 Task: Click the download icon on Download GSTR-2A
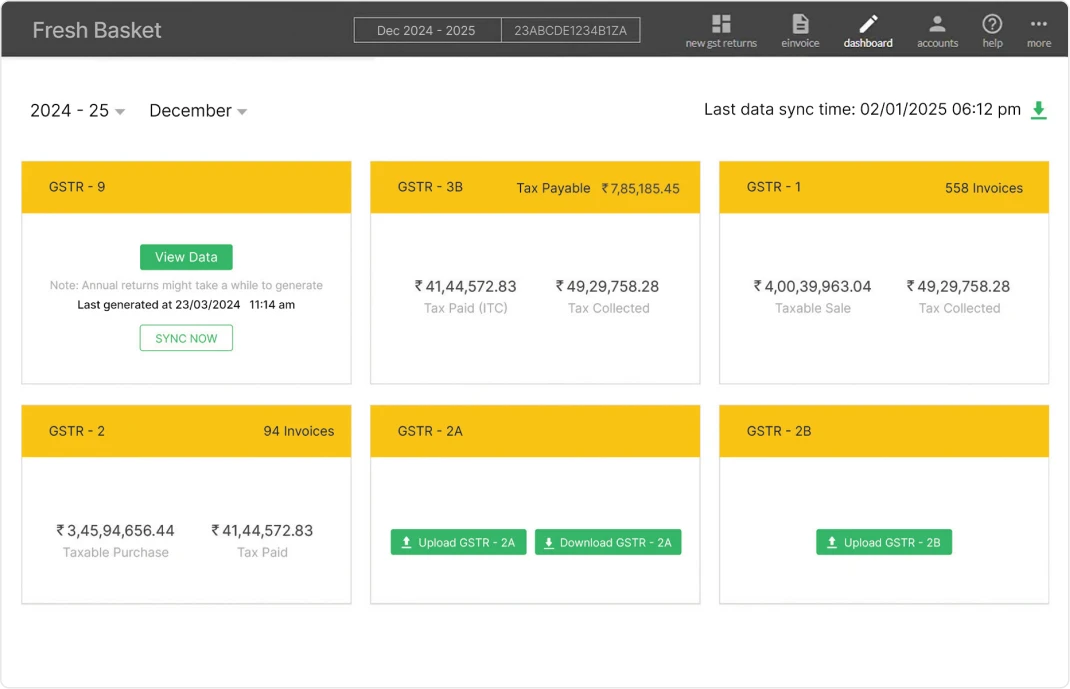(x=549, y=541)
